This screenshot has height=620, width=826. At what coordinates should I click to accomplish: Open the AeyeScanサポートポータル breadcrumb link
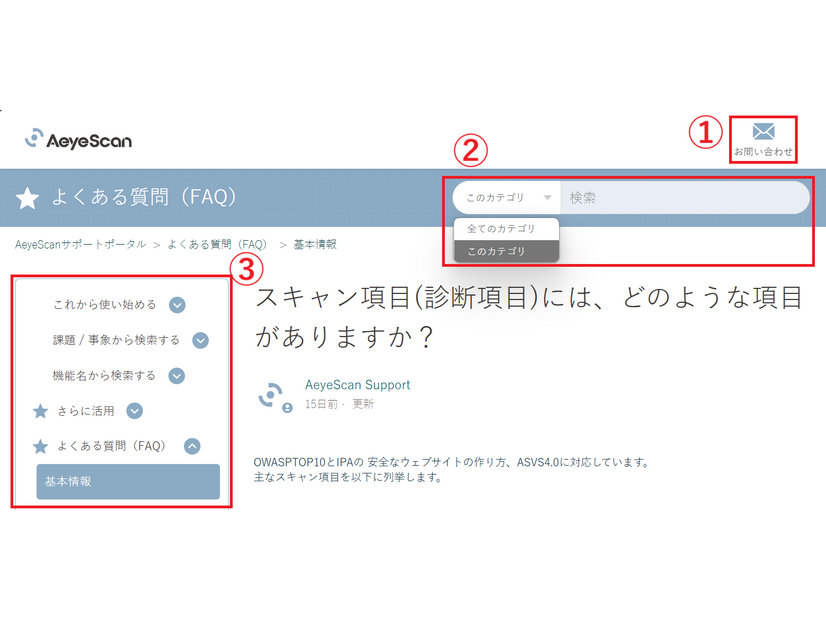(x=81, y=244)
